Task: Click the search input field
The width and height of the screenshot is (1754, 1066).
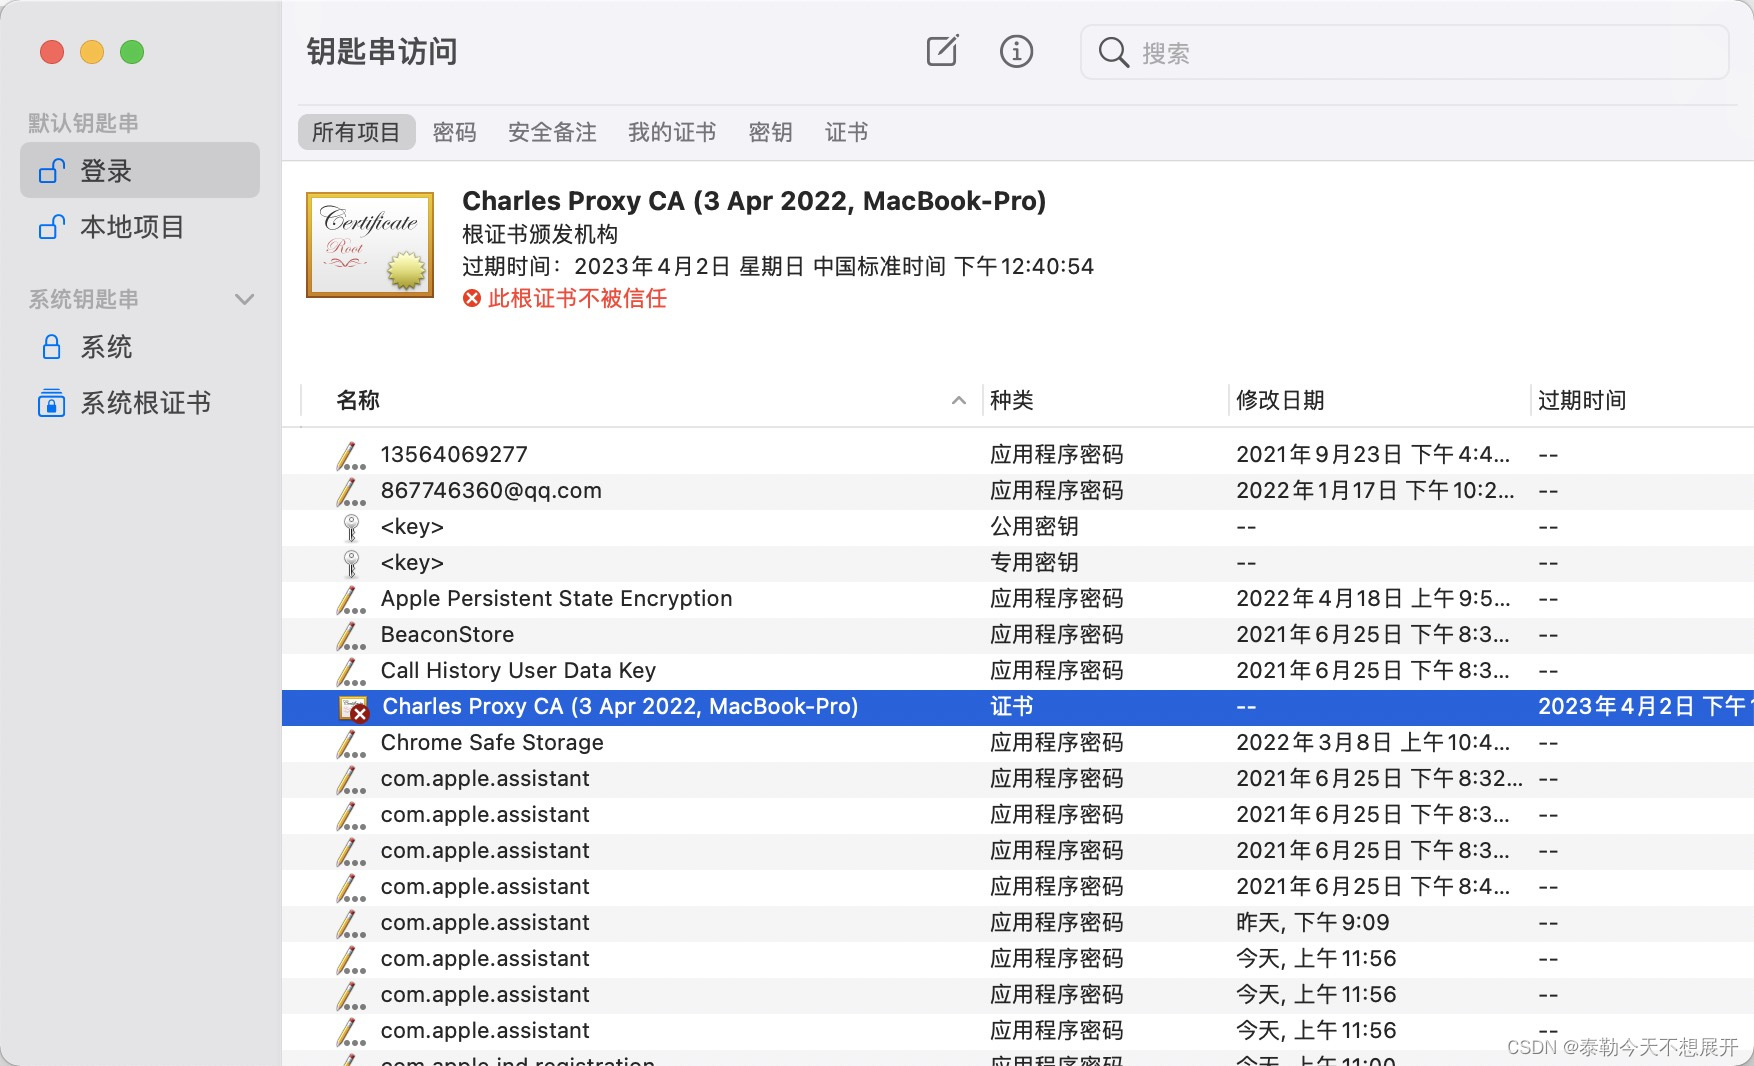Action: (1405, 52)
